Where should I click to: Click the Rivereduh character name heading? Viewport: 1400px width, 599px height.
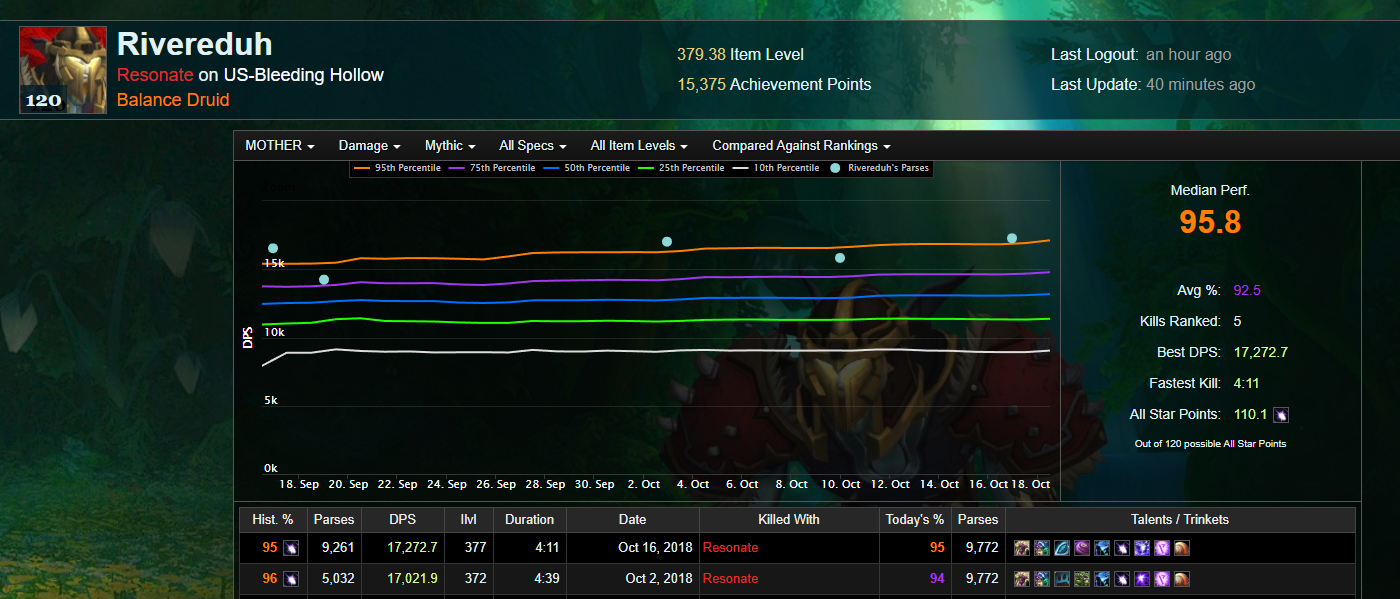195,44
